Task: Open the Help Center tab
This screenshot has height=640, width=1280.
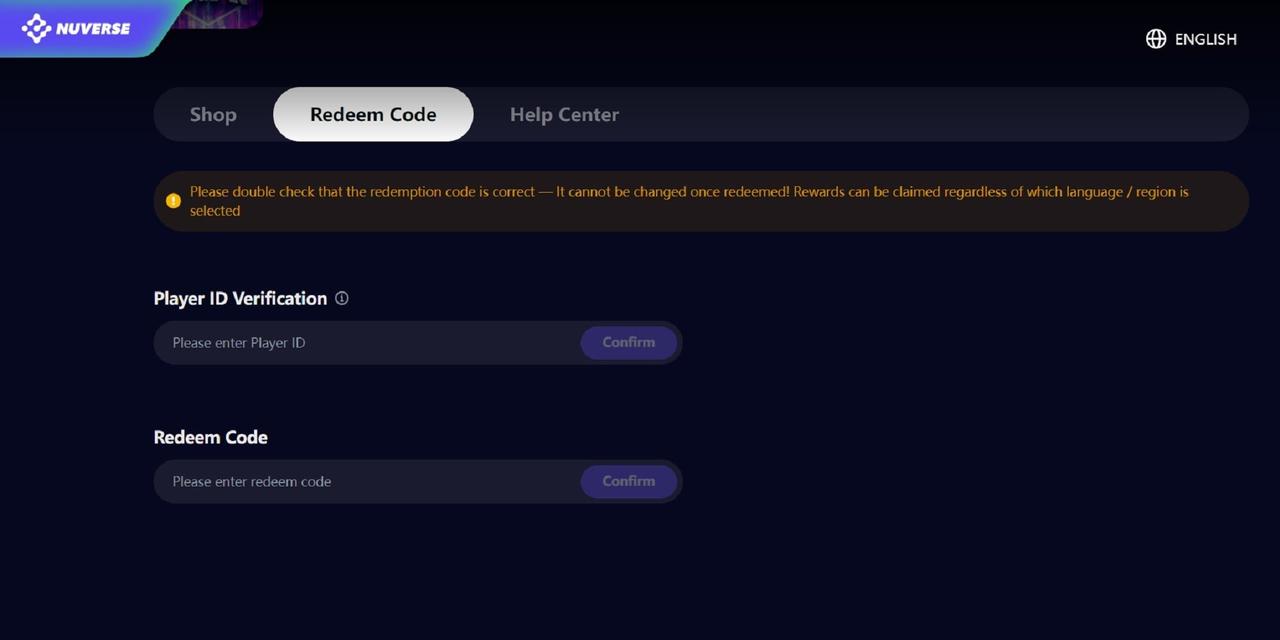Action: coord(564,114)
